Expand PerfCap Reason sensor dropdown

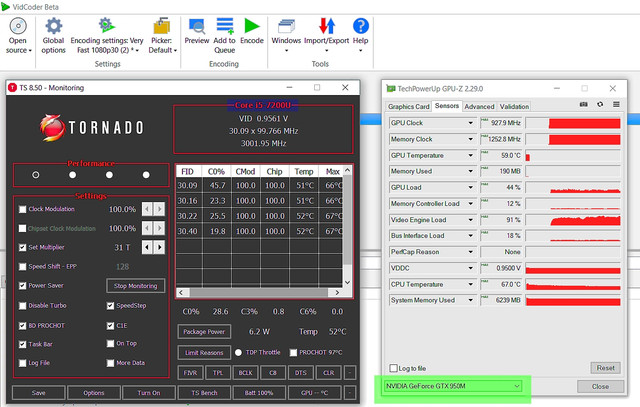tap(471, 252)
